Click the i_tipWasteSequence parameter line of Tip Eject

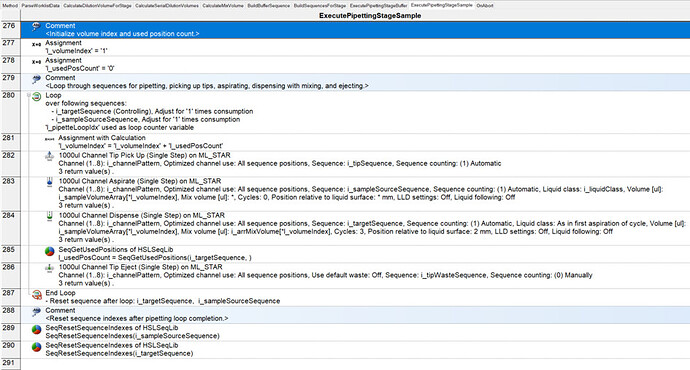point(326,275)
